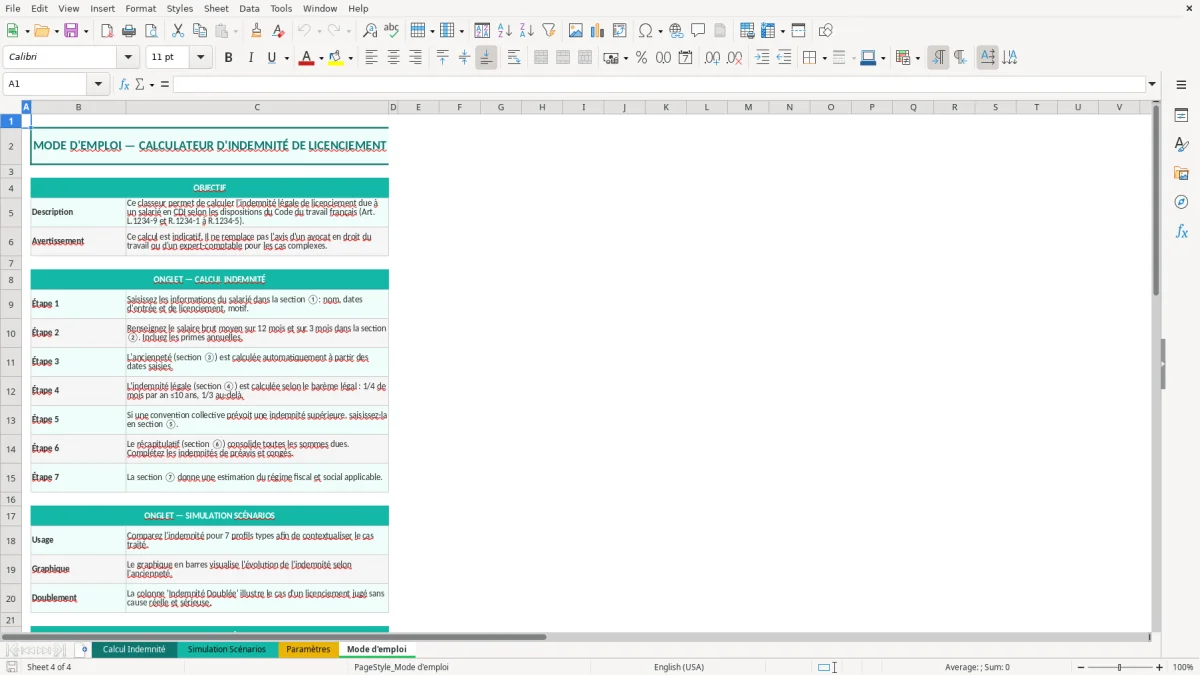1200x675 pixels.
Task: Open the Draw Functions shapes icon
Action: point(825,31)
